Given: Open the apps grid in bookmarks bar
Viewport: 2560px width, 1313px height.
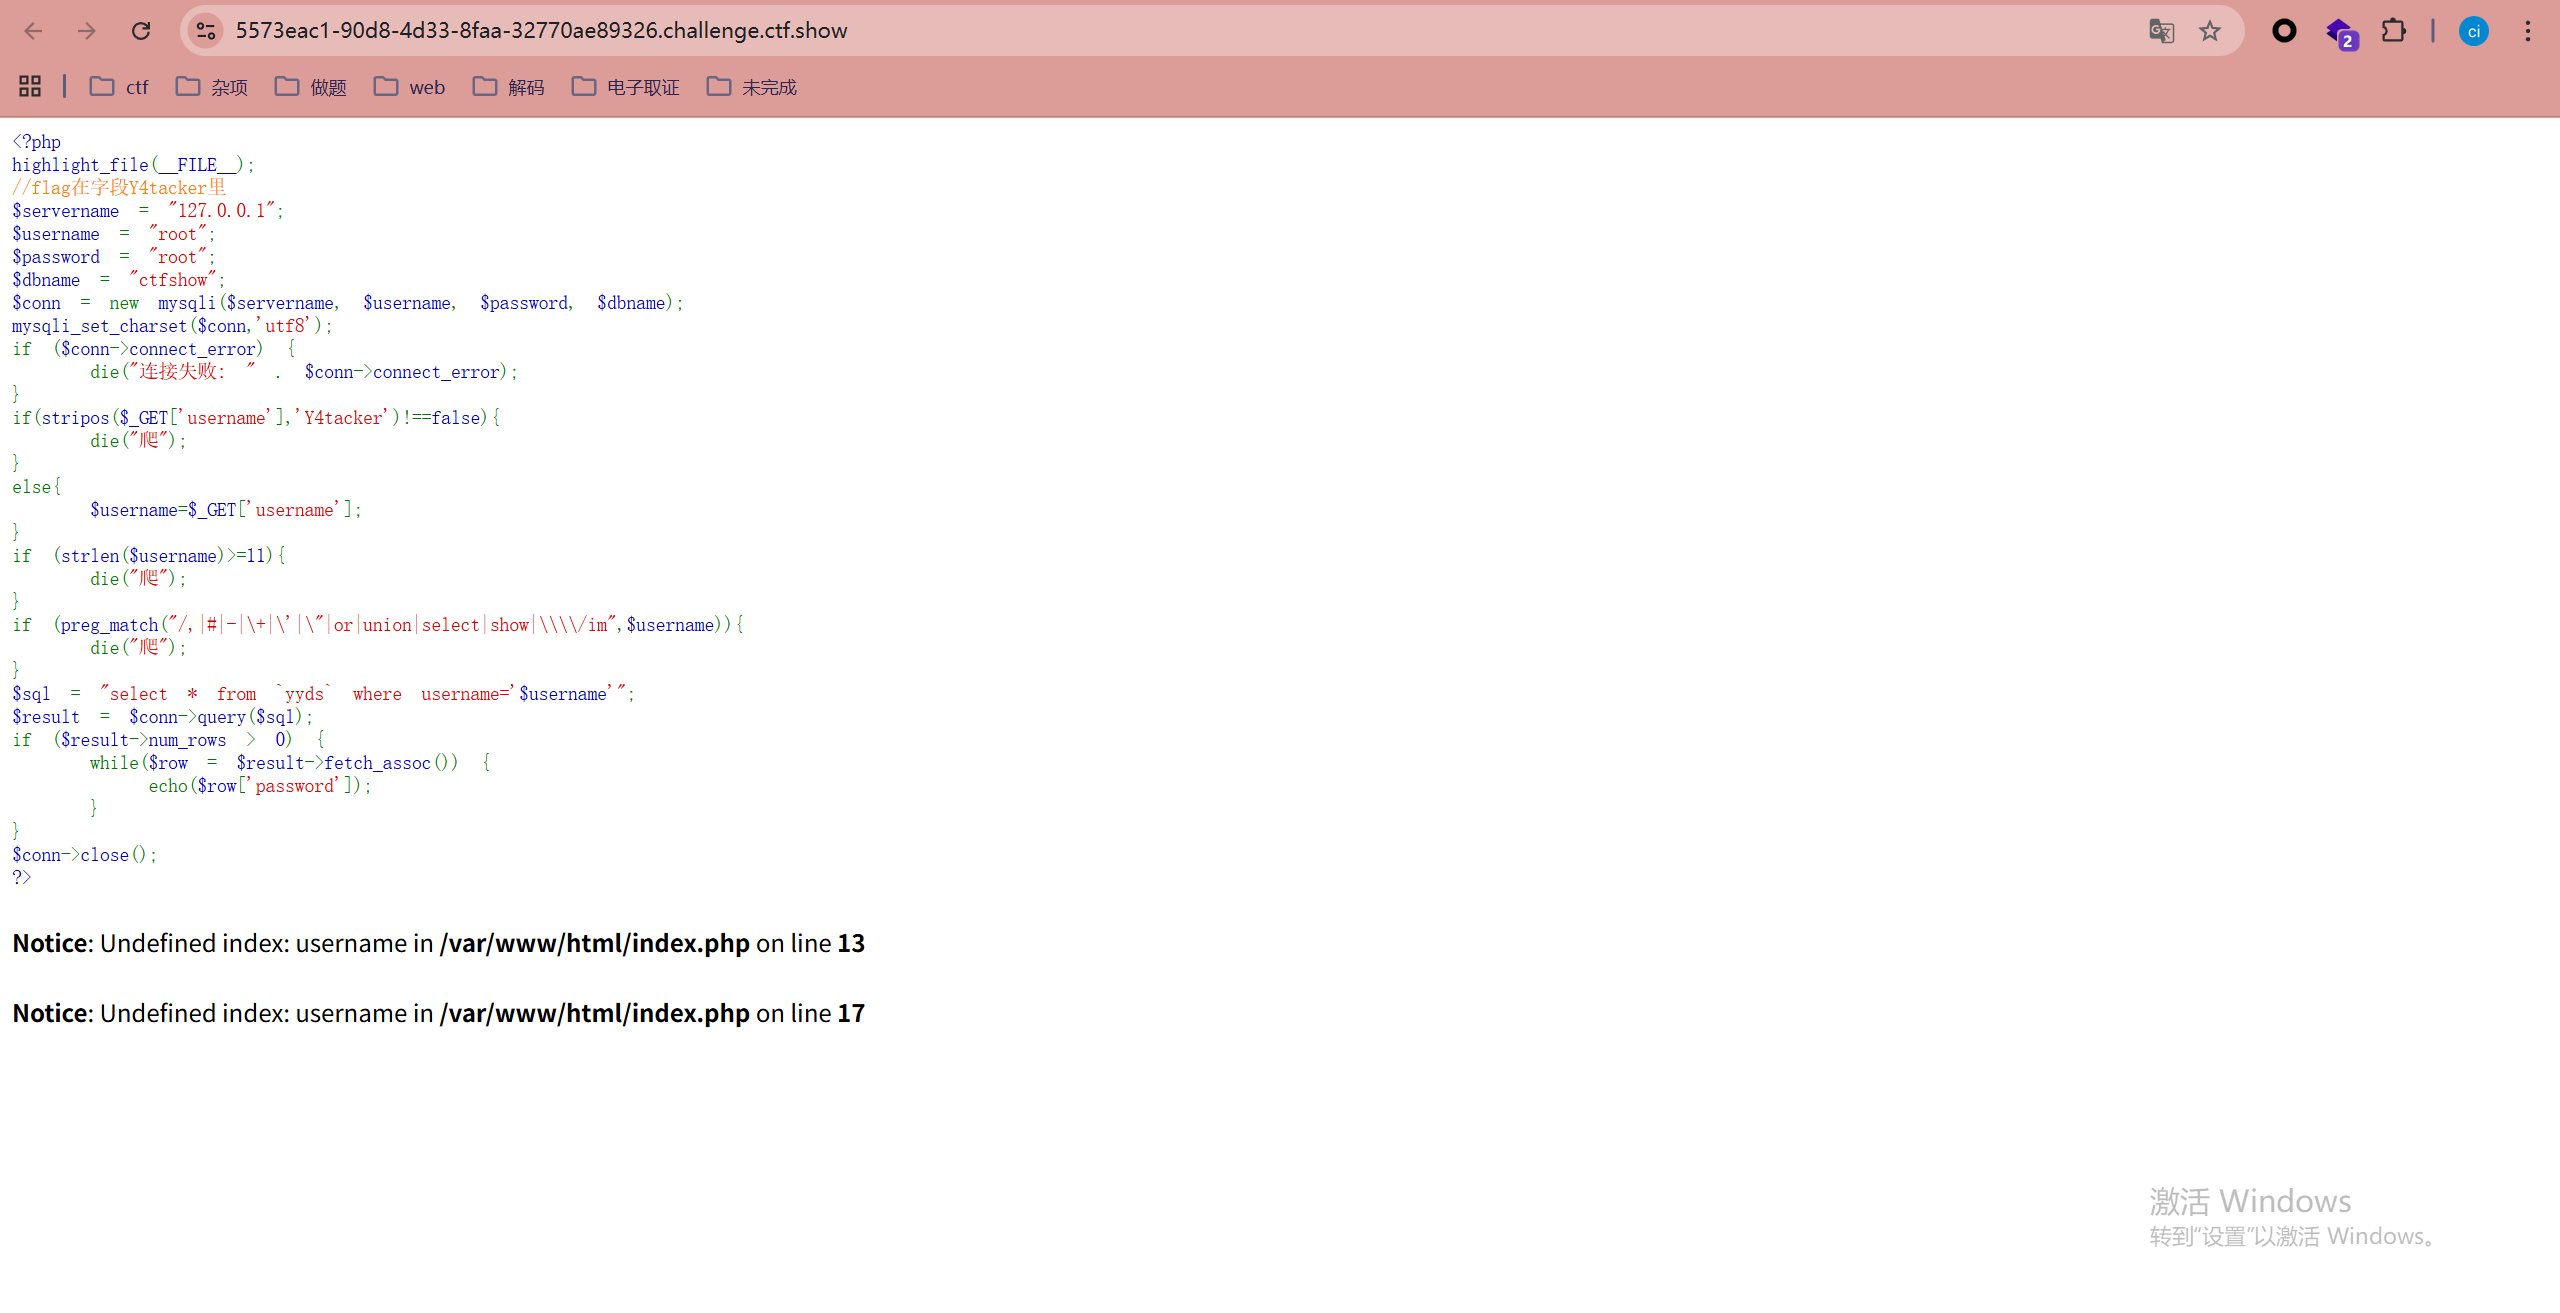Looking at the screenshot, I should (x=30, y=87).
